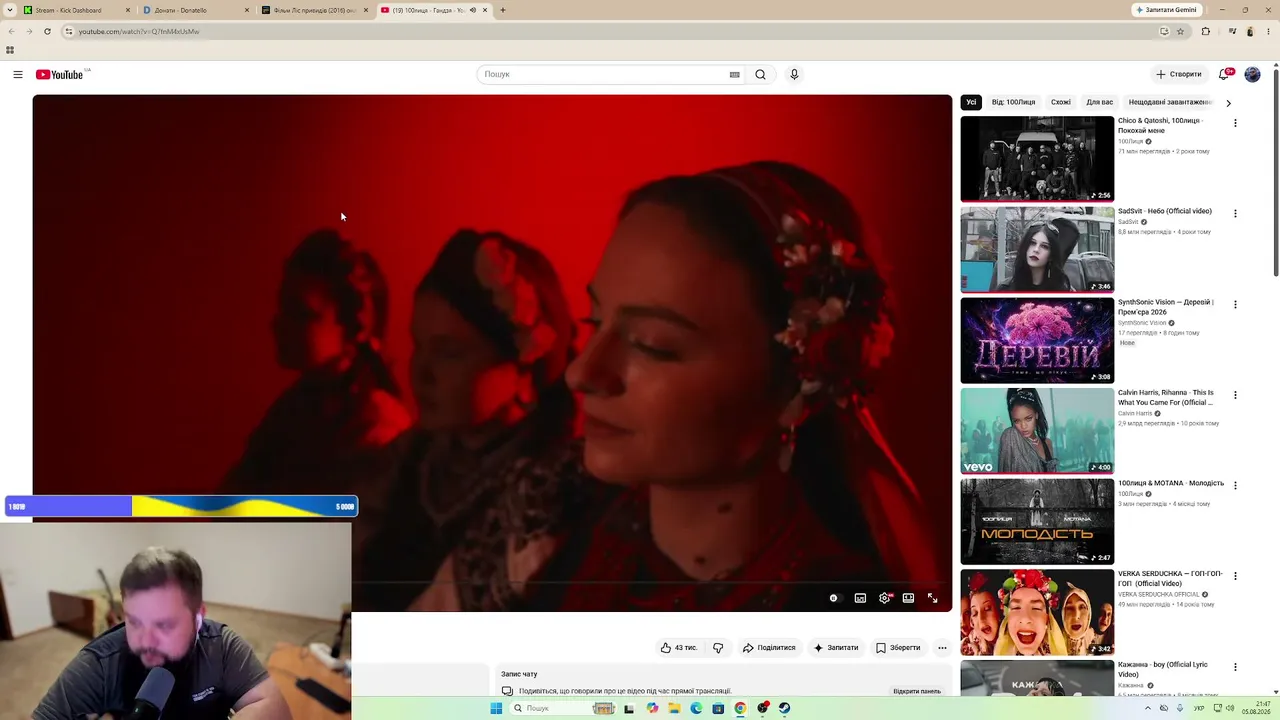Click Запитати Gemini button
1280x720 pixels.
pyautogui.click(x=1166, y=10)
